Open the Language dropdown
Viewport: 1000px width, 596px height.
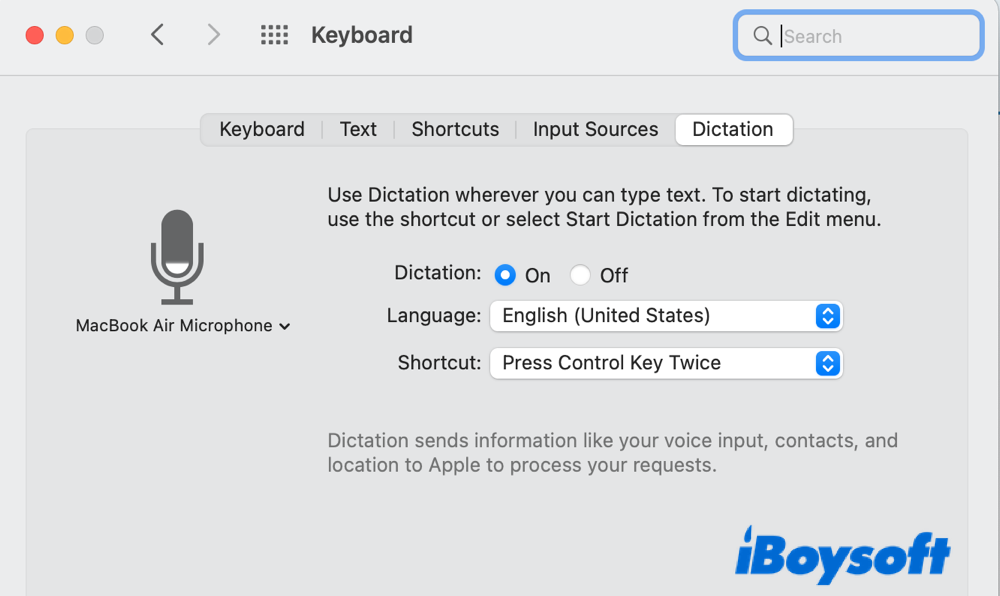[x=666, y=316]
